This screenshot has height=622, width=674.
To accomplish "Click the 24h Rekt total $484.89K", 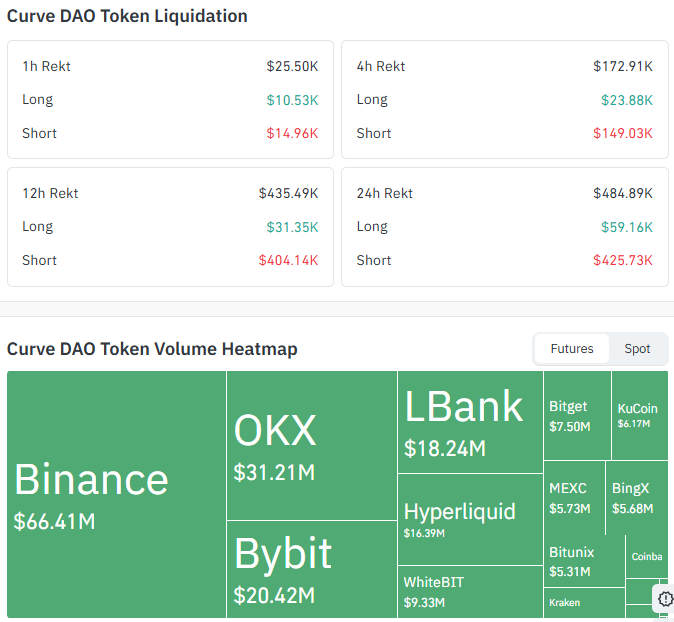I will click(x=623, y=193).
